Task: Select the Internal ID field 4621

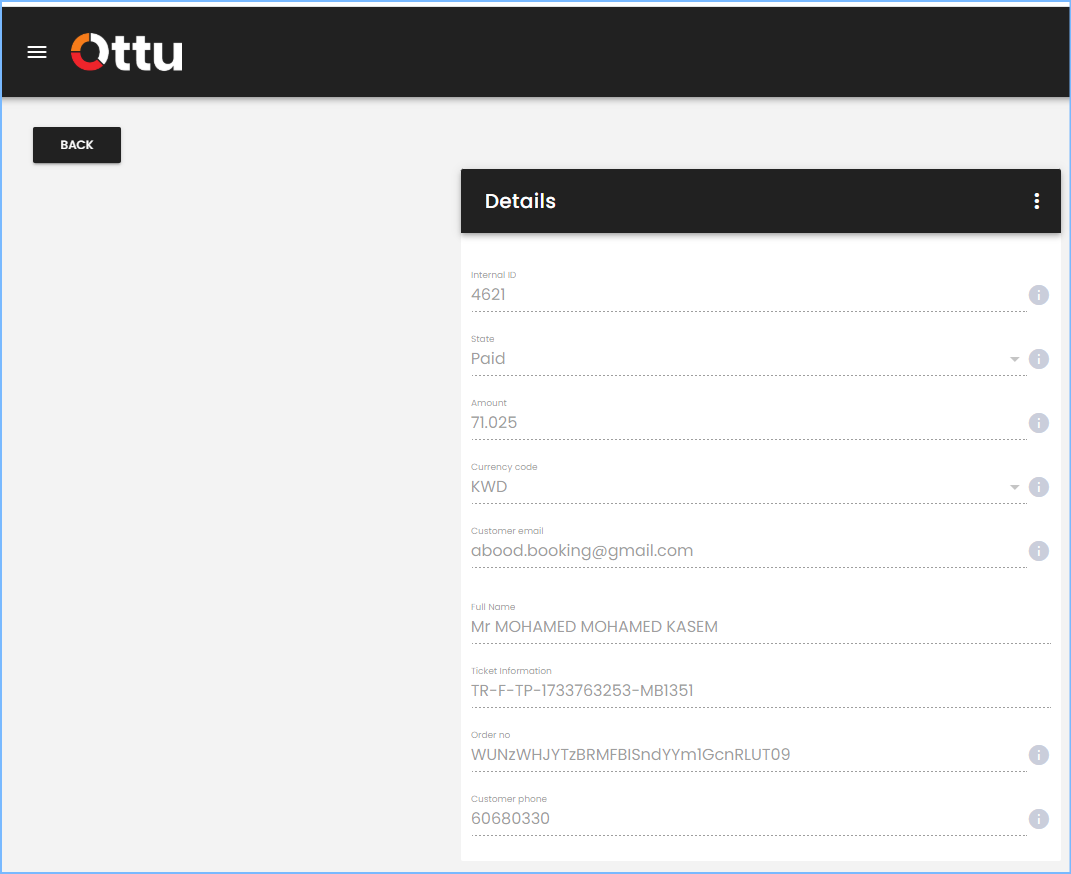Action: (749, 295)
